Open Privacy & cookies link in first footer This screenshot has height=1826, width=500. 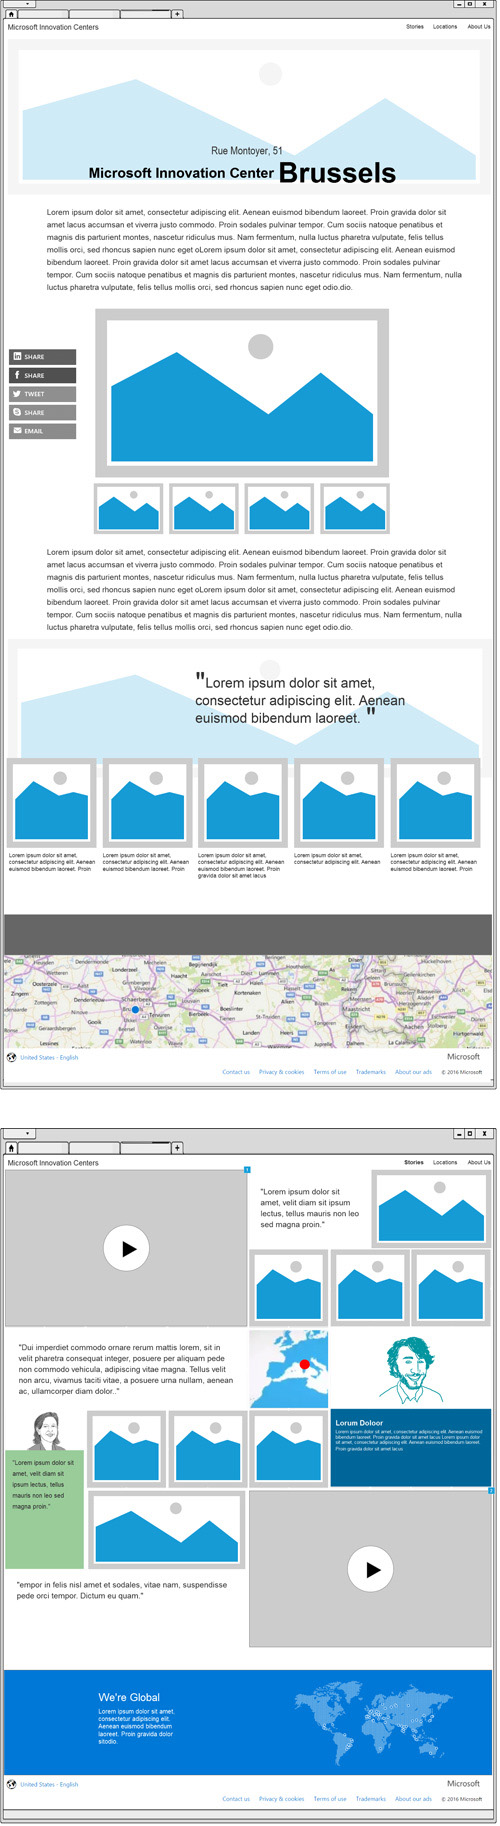click(x=281, y=1072)
